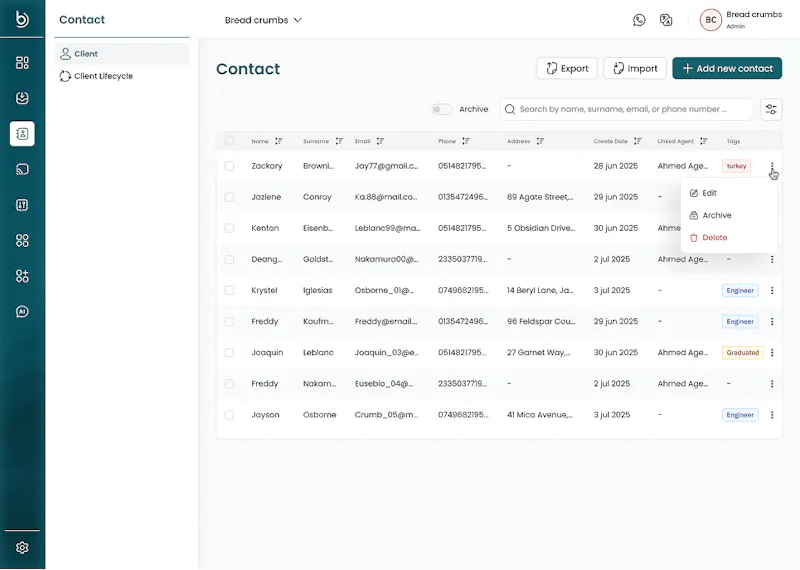This screenshot has width=800, height=570.
Task: Open the AI chat icon in the sidebar
Action: pos(22,311)
